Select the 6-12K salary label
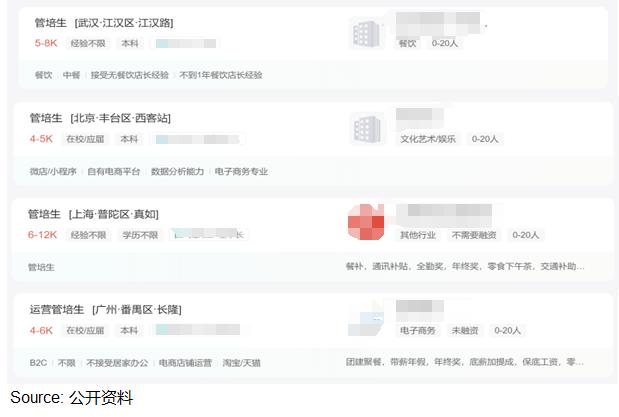The height and width of the screenshot is (417, 619). coord(42,235)
